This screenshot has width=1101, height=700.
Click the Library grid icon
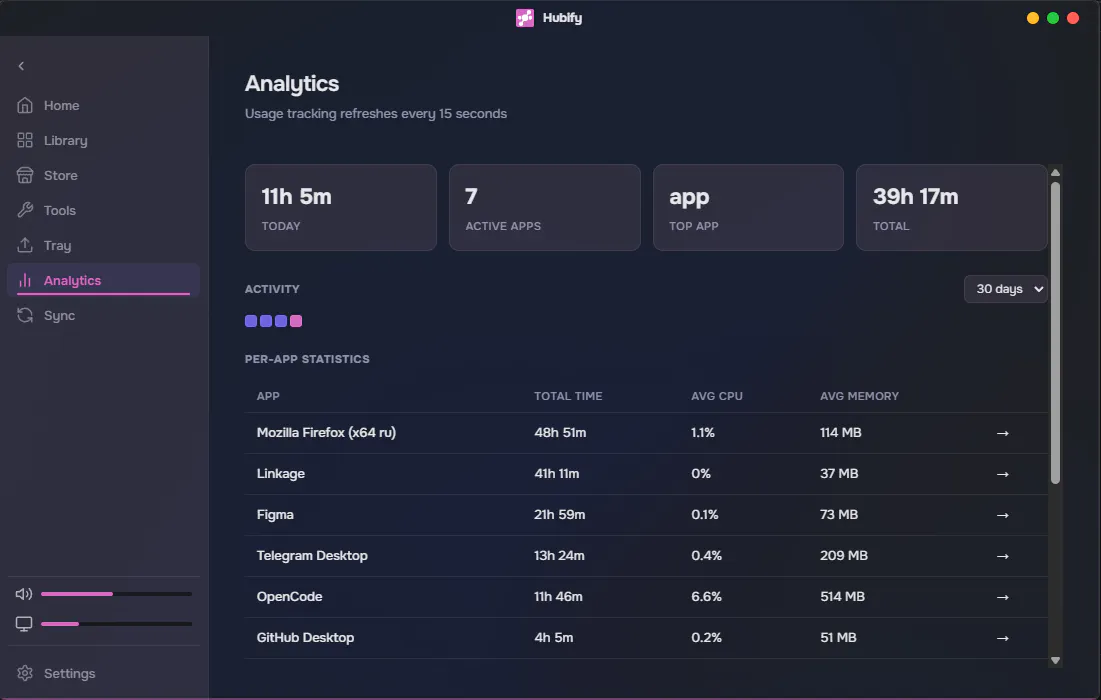tap(25, 140)
